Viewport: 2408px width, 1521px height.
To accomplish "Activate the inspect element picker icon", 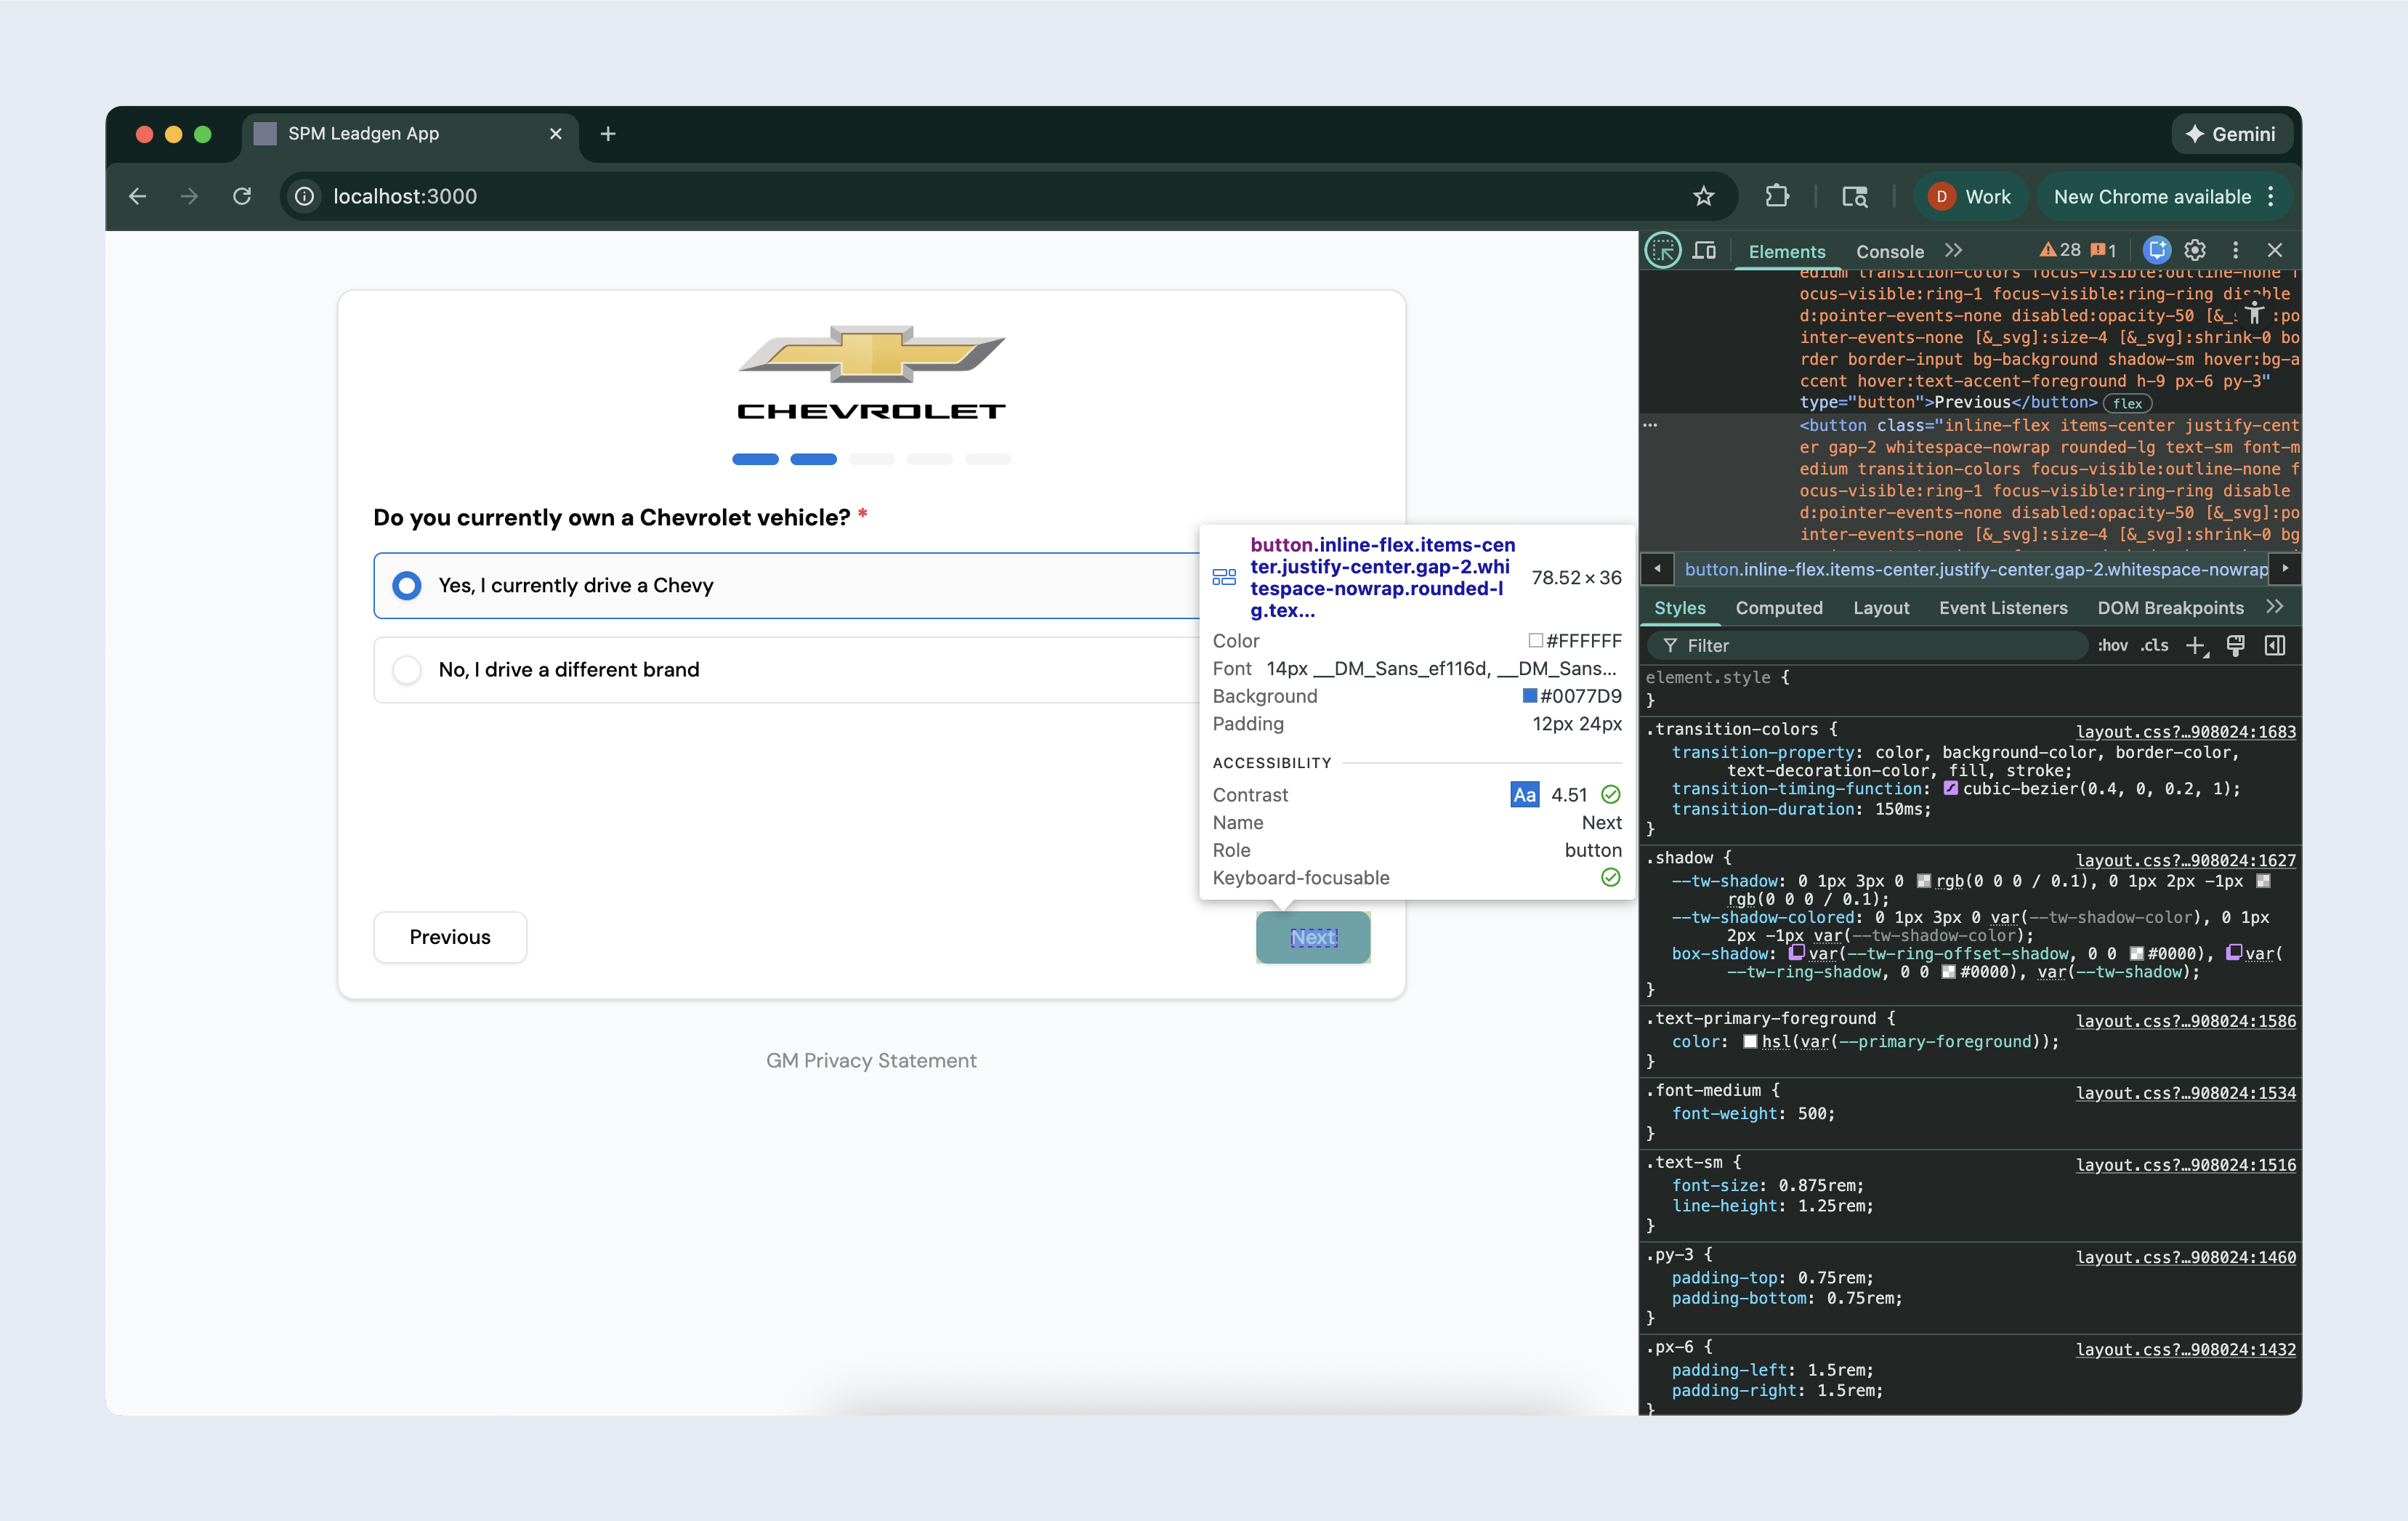I will [1663, 250].
